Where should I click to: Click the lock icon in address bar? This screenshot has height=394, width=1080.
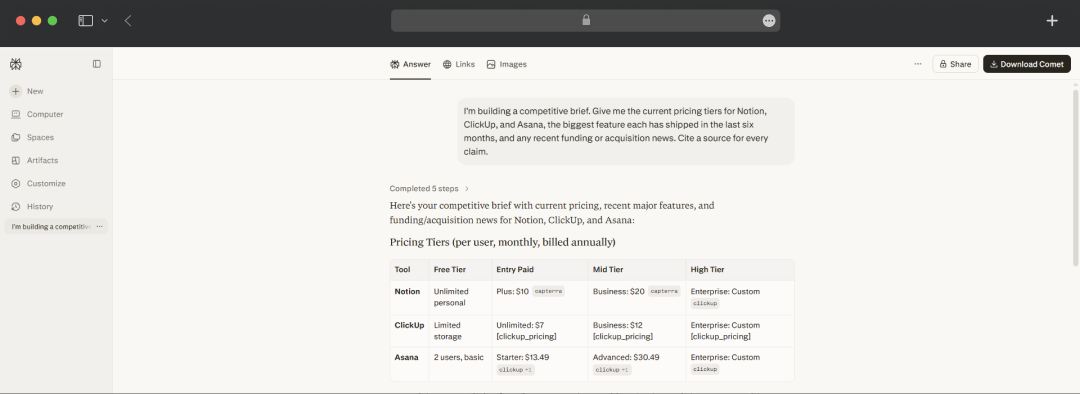[586, 21]
